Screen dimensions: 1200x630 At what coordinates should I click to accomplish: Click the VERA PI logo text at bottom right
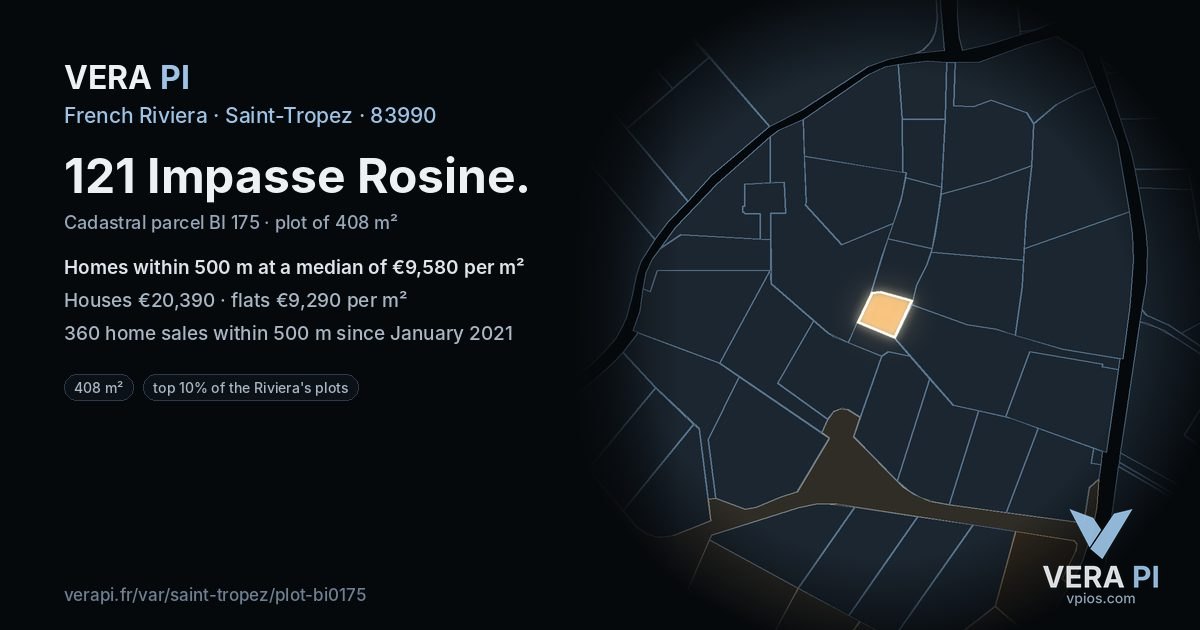pos(1100,577)
